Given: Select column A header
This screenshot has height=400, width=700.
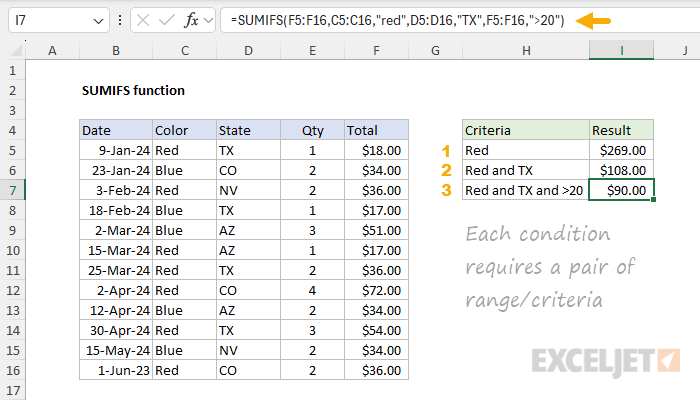Looking at the screenshot, I should click(x=52, y=50).
